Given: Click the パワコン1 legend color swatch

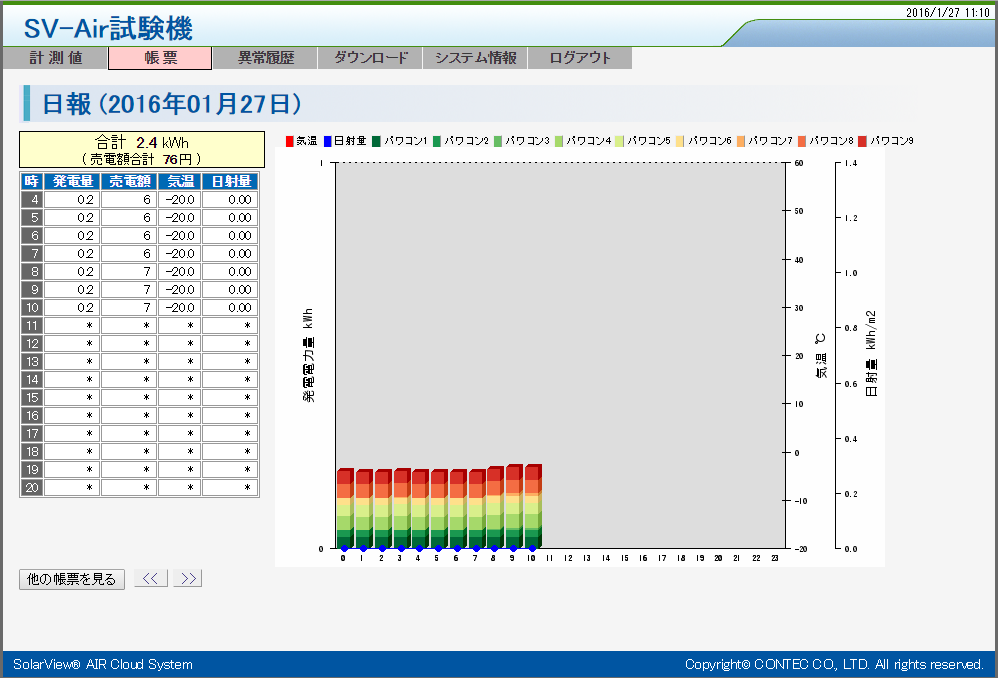Looking at the screenshot, I should (377, 141).
